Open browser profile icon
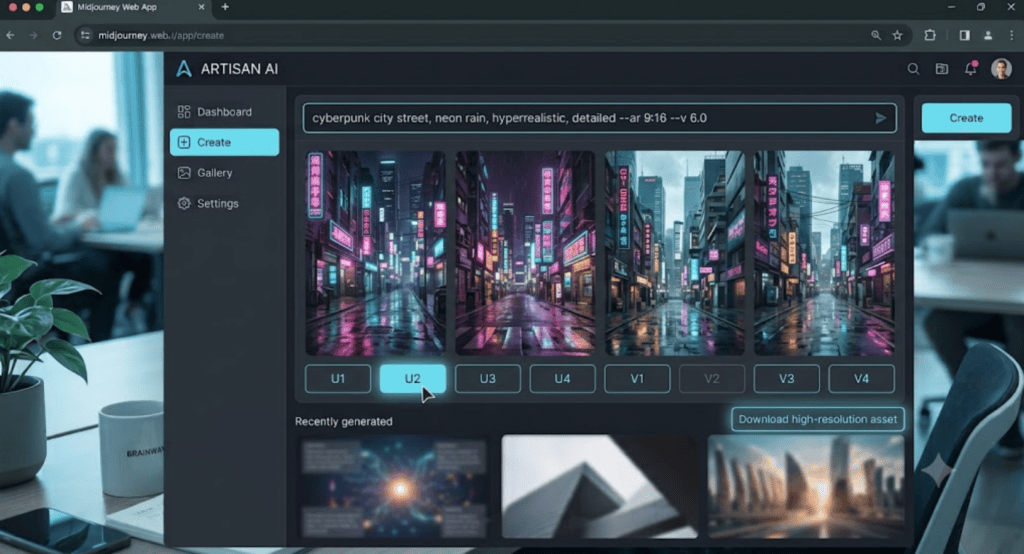1024x554 pixels. (x=988, y=35)
